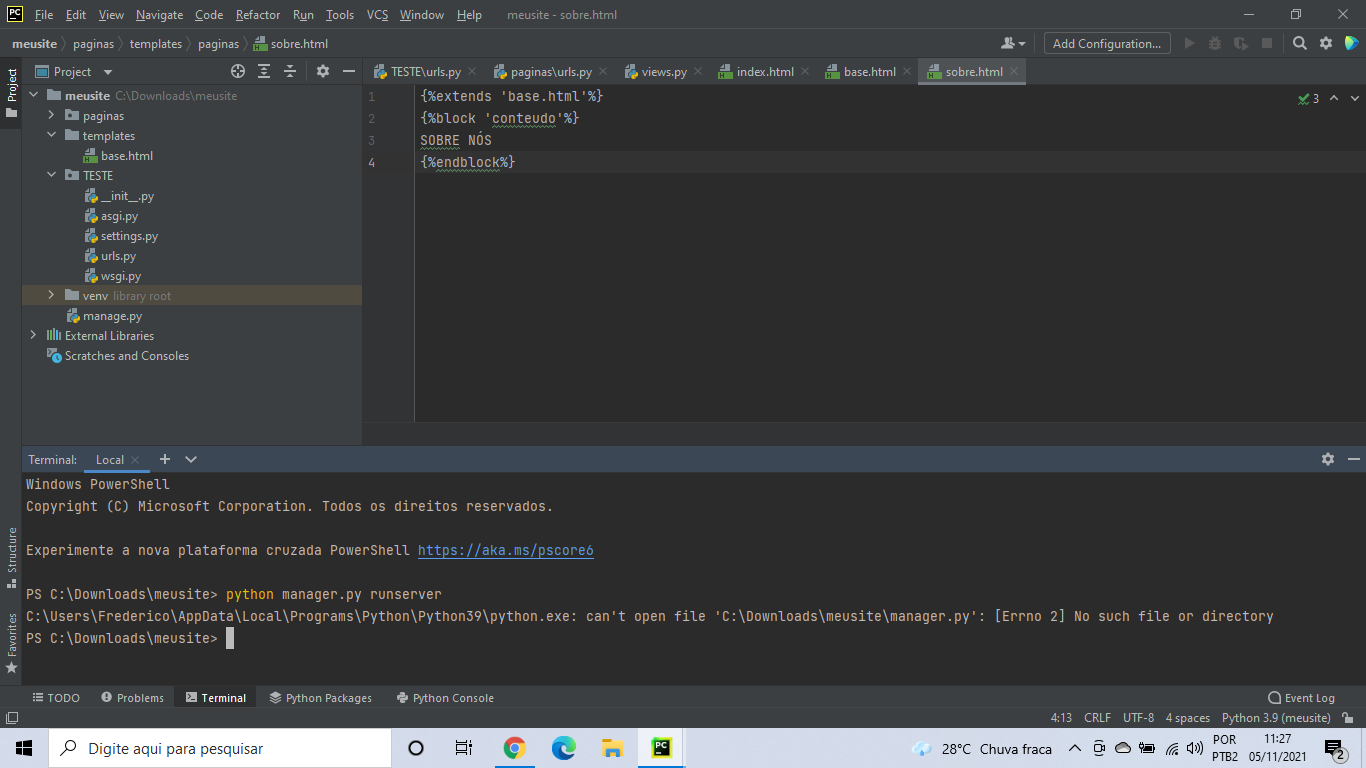Hide the Project tool window
This screenshot has width=1366, height=768.
point(348,71)
